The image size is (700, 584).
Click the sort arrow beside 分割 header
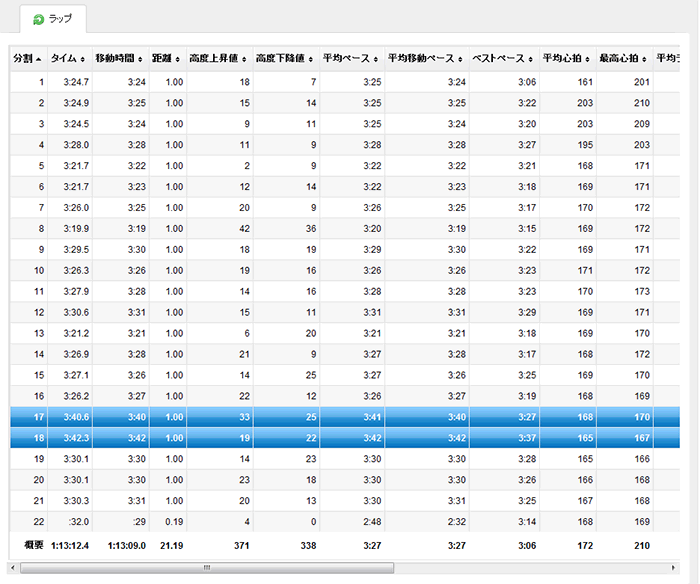(x=39, y=60)
